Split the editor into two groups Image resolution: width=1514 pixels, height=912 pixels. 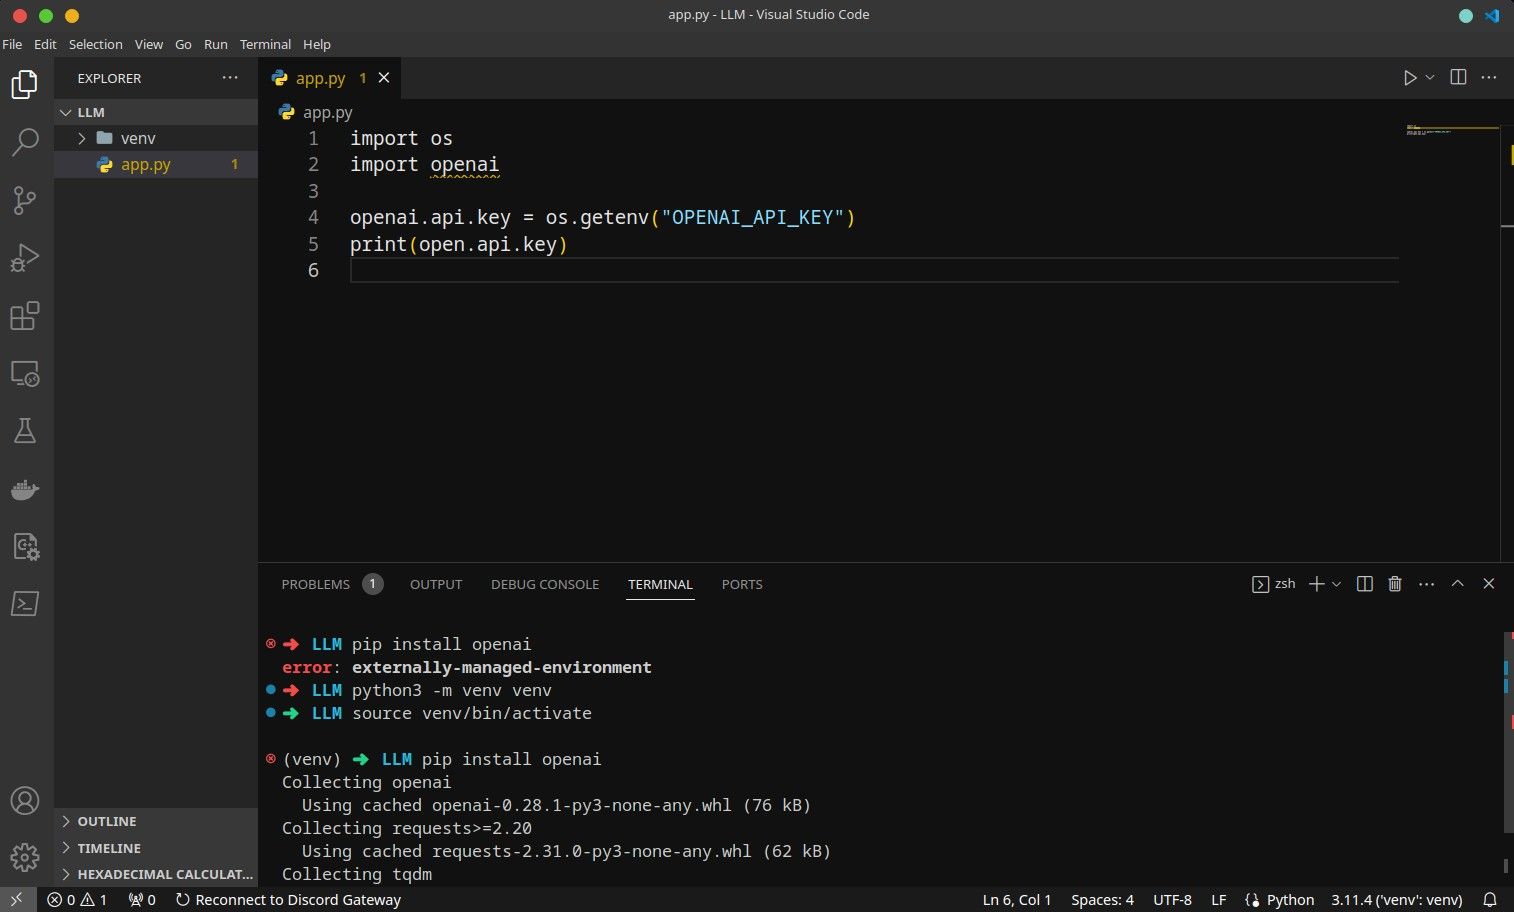pos(1457,77)
